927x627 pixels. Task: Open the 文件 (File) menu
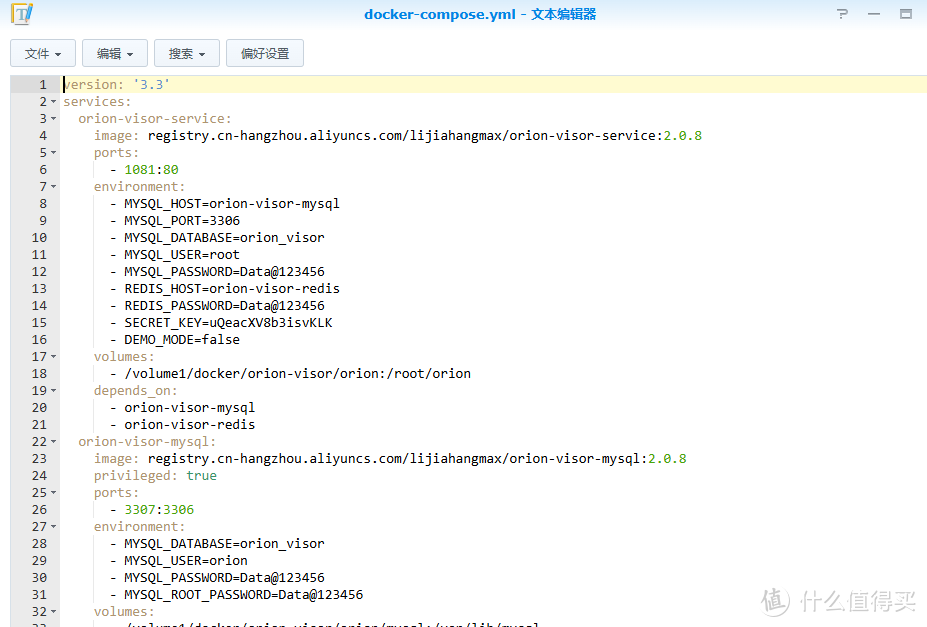click(43, 53)
